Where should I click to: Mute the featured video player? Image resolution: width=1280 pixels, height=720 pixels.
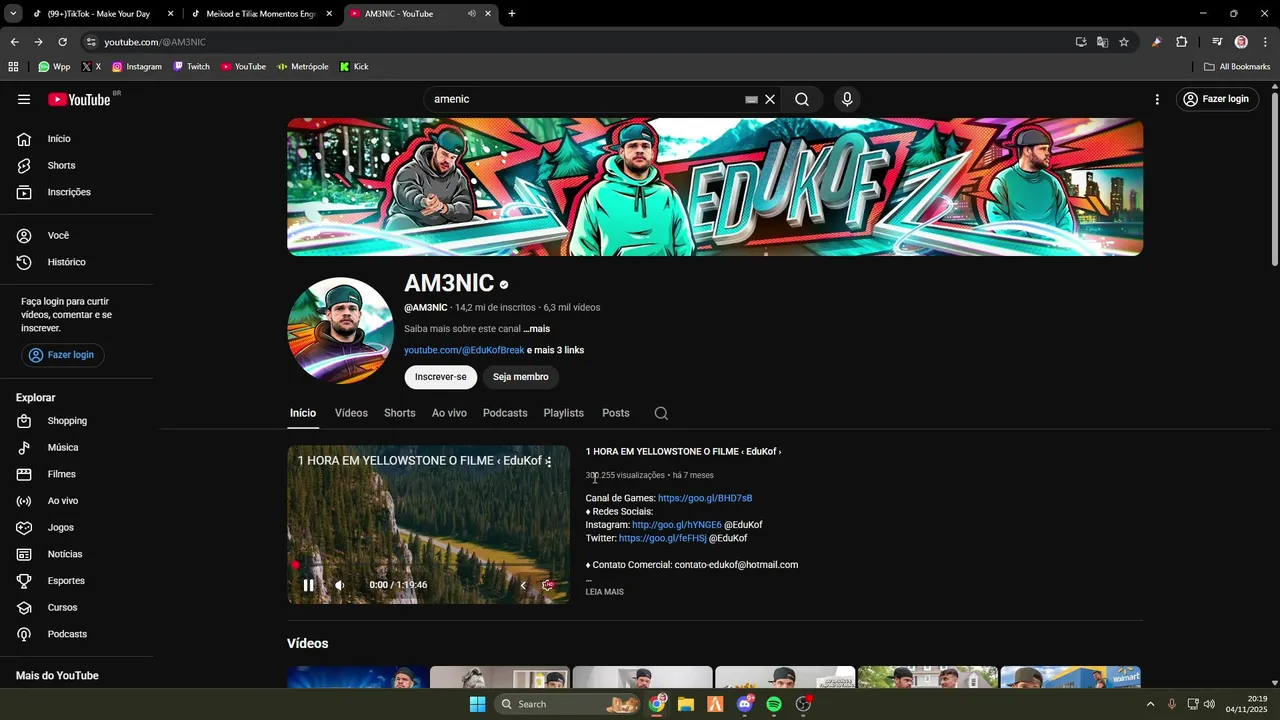pos(339,585)
